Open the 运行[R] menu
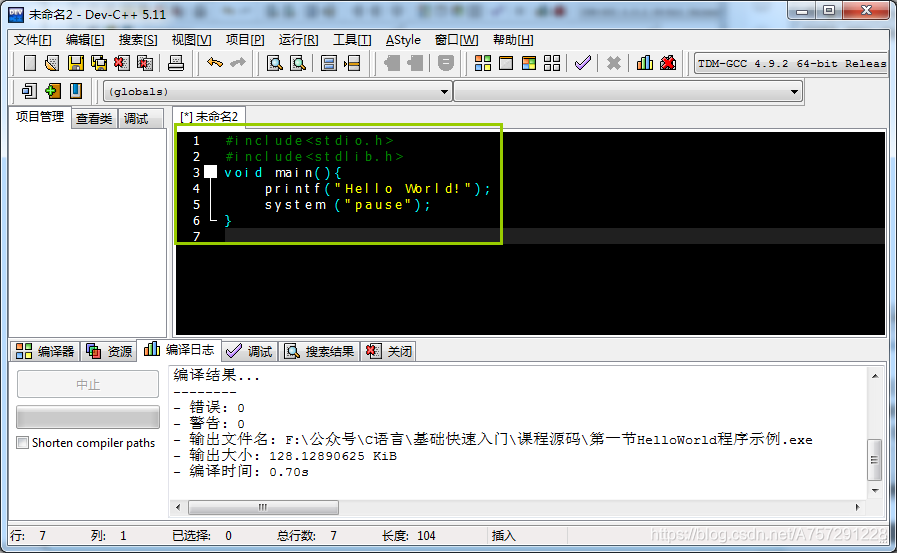Image resolution: width=897 pixels, height=553 pixels. click(298, 40)
